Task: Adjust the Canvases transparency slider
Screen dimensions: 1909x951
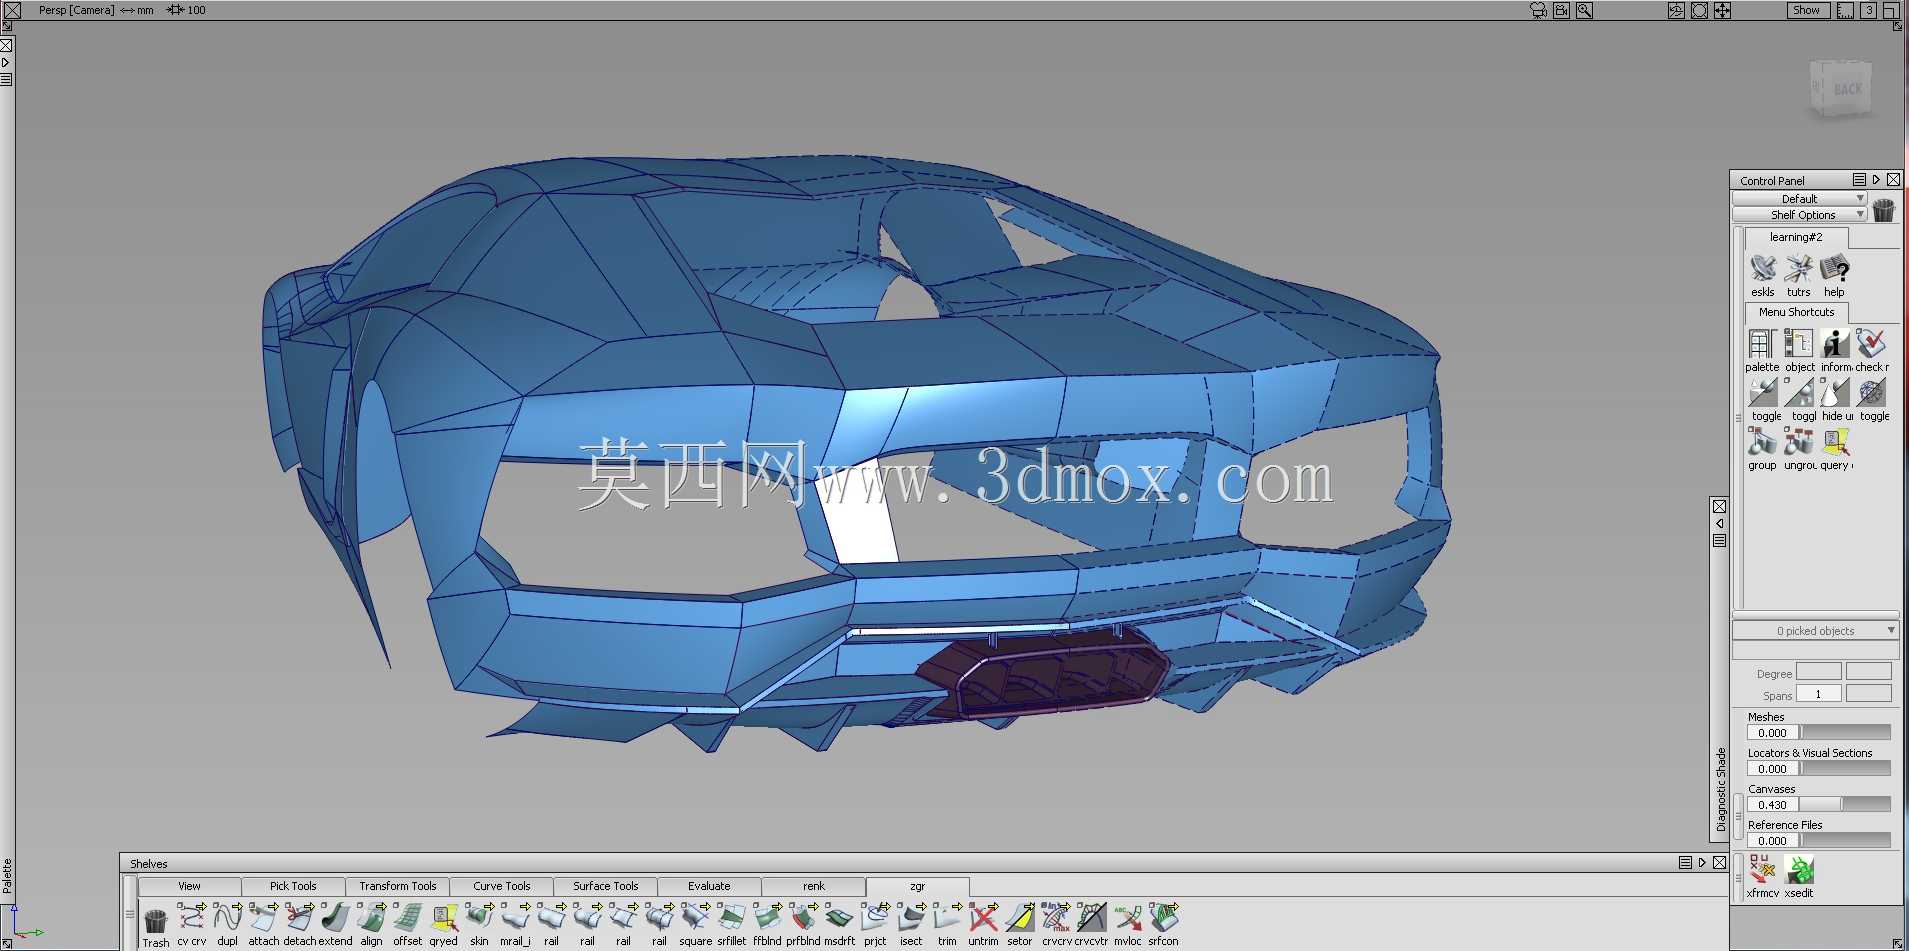Action: pos(1845,804)
